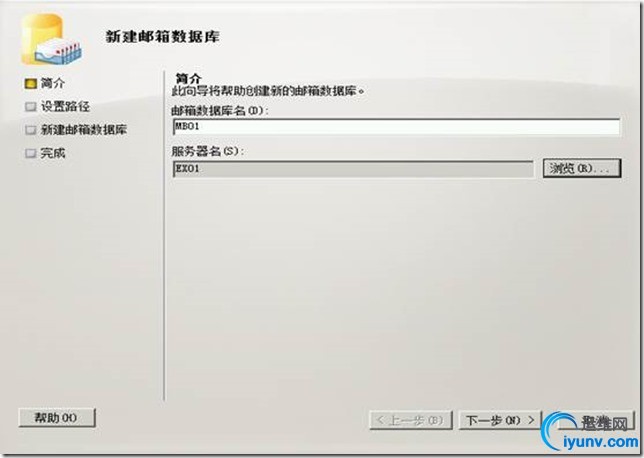Screen dimensions: 644x458
Task: Click the blue swirl watermark logo
Action: point(559,429)
